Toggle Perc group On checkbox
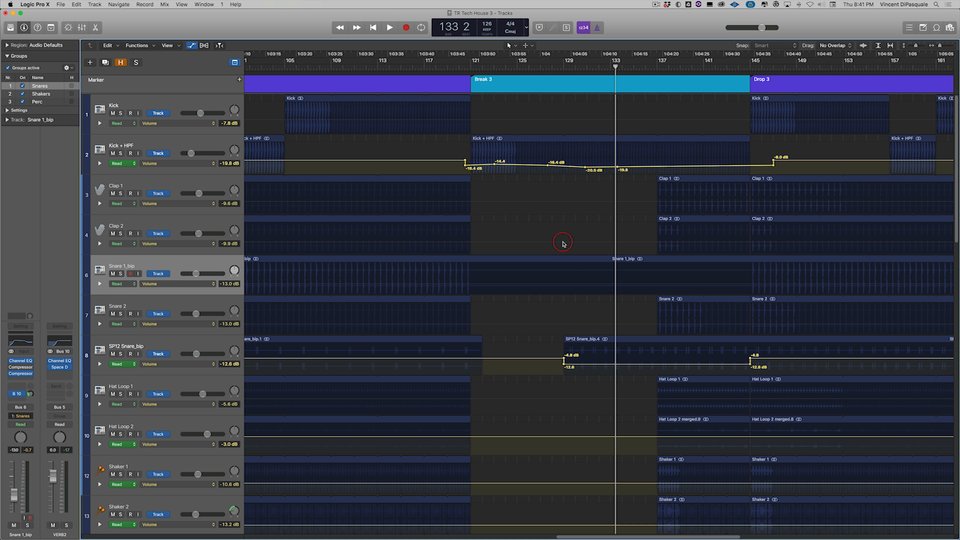The width and height of the screenshot is (960, 540). tap(23, 102)
